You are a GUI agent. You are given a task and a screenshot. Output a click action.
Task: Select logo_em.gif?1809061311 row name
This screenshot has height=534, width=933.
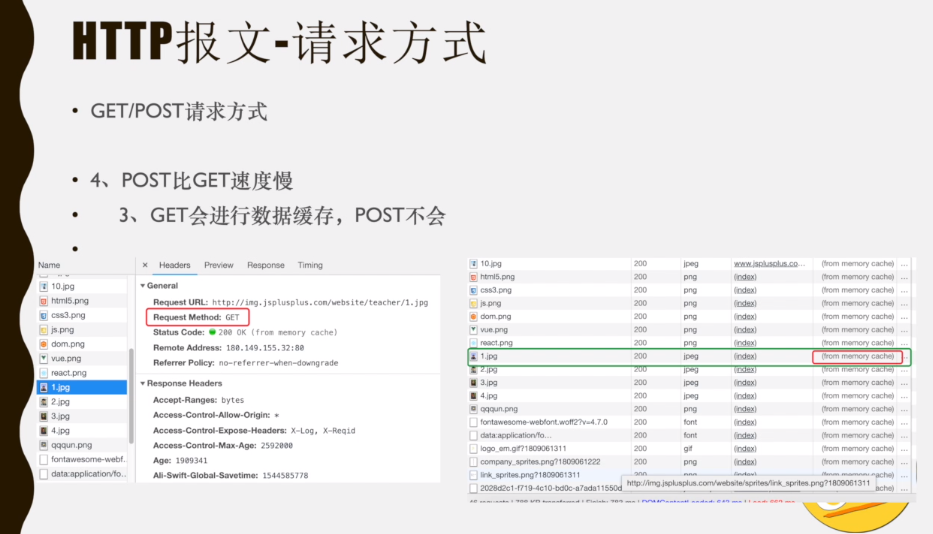(x=523, y=448)
